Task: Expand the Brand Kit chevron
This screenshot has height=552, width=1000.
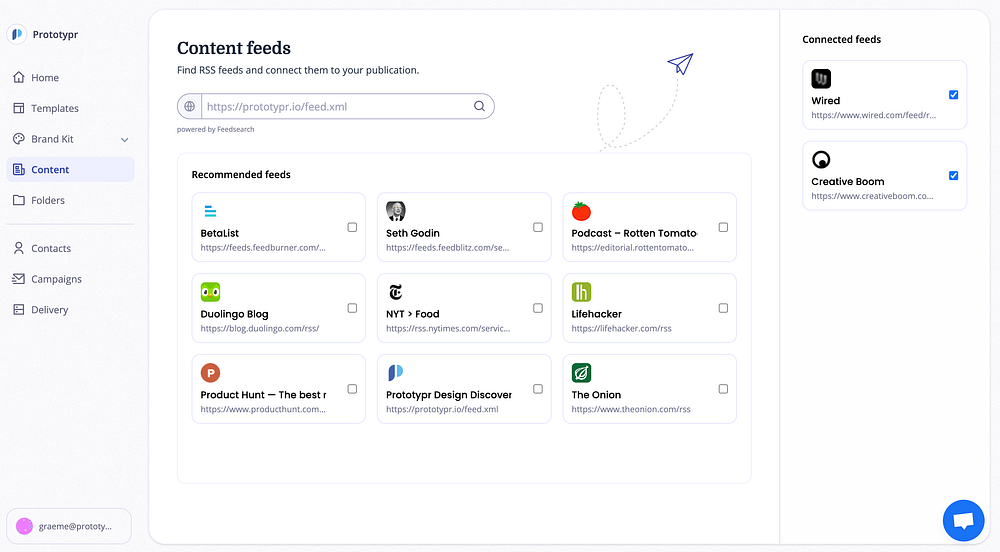Action: (x=125, y=139)
